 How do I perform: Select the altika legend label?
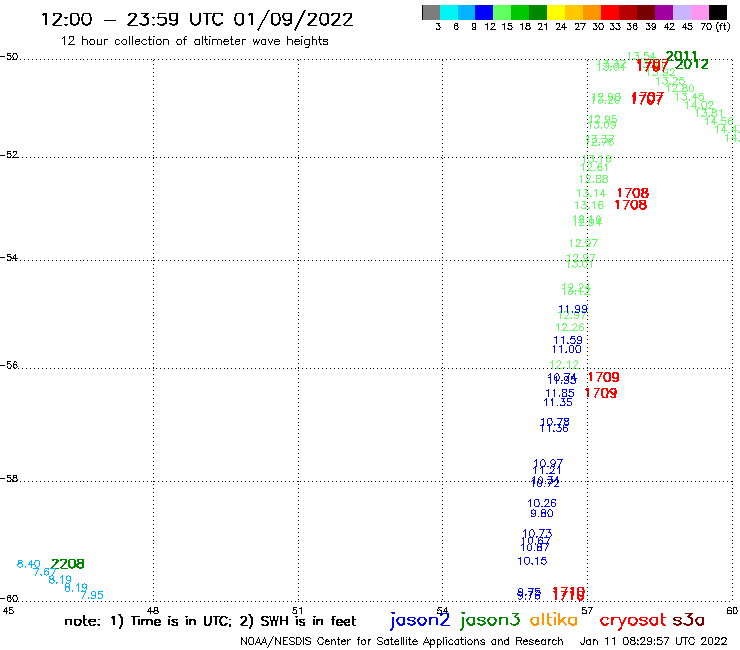coord(554,619)
